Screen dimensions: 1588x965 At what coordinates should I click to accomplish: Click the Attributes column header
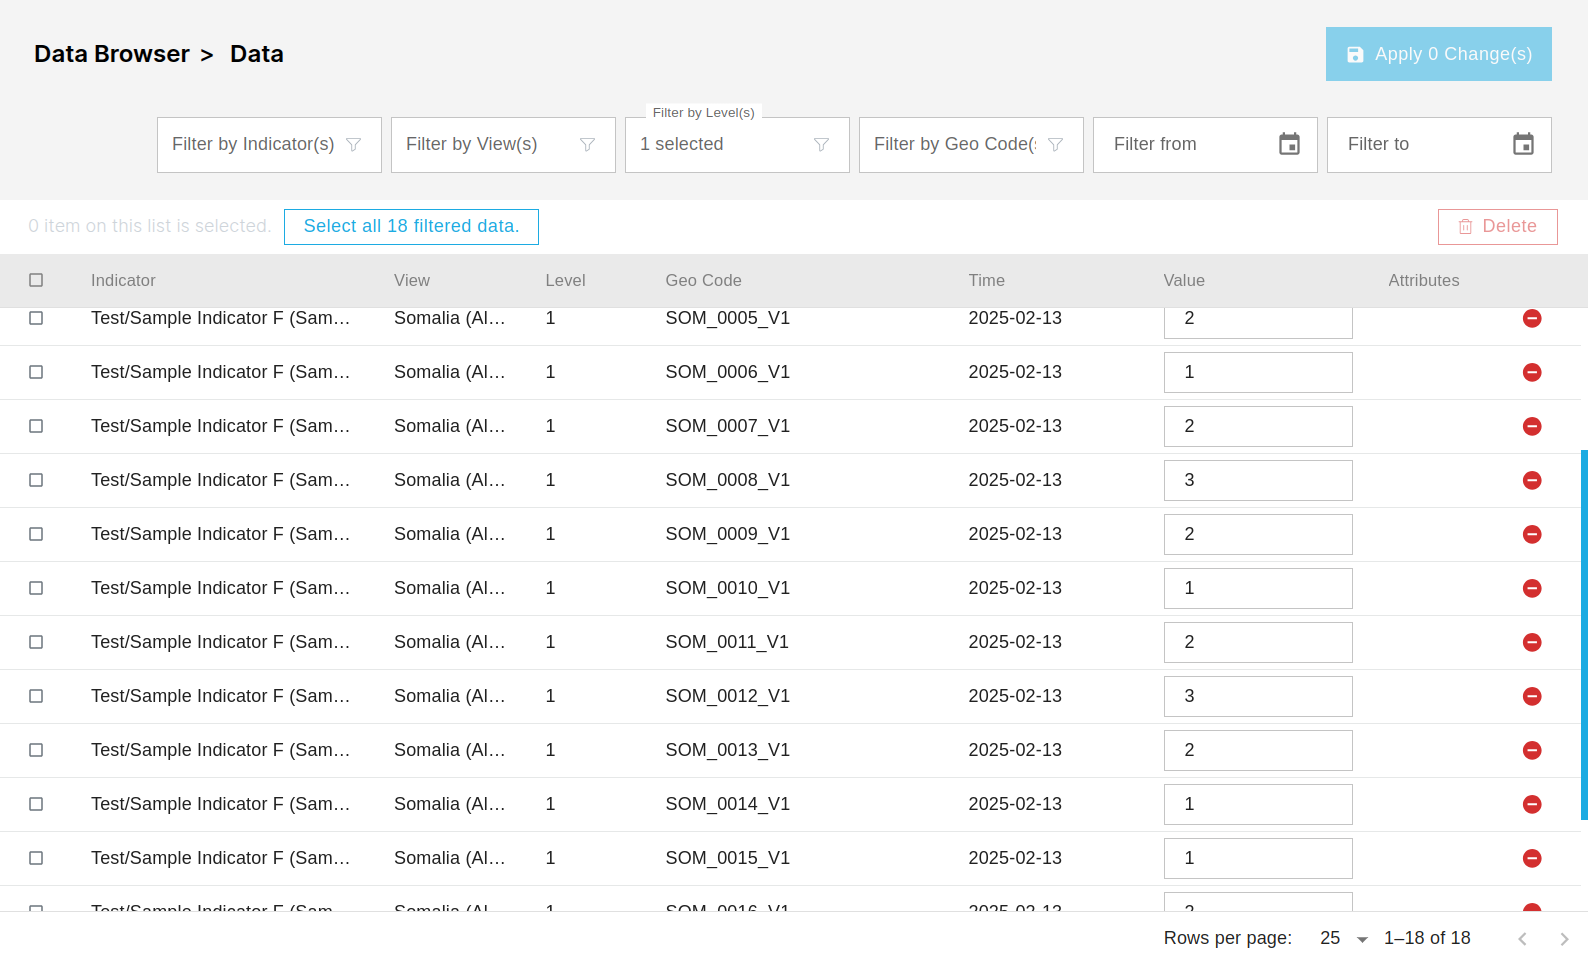1423,281
